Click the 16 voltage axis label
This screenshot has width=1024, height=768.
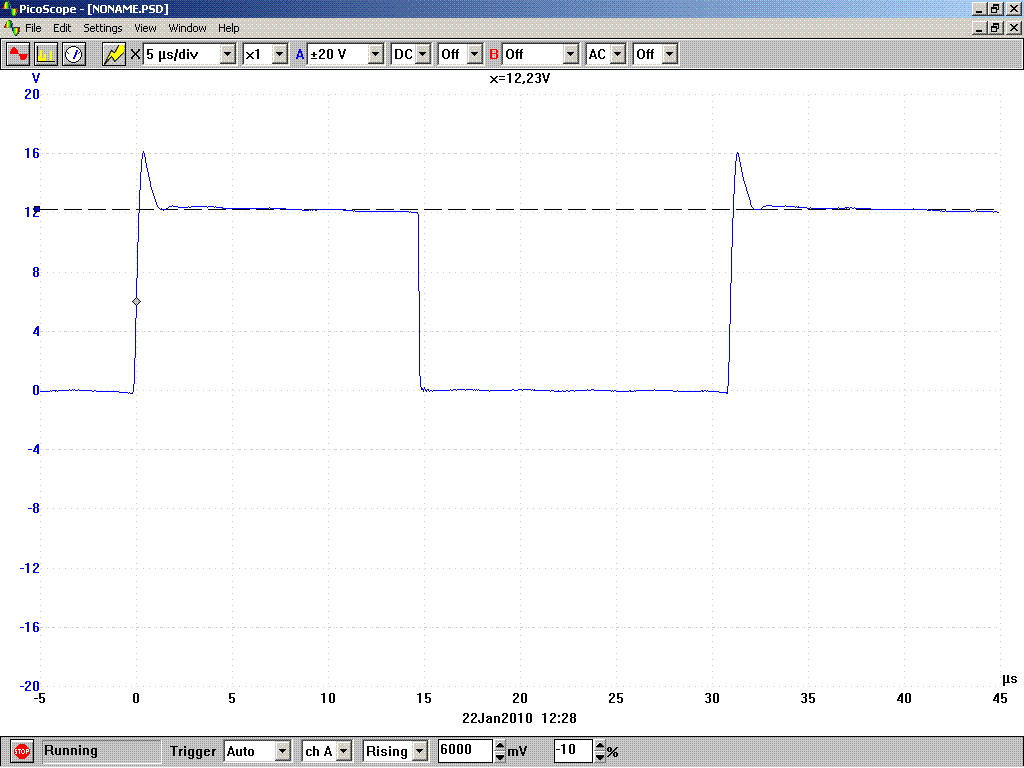pyautogui.click(x=31, y=153)
